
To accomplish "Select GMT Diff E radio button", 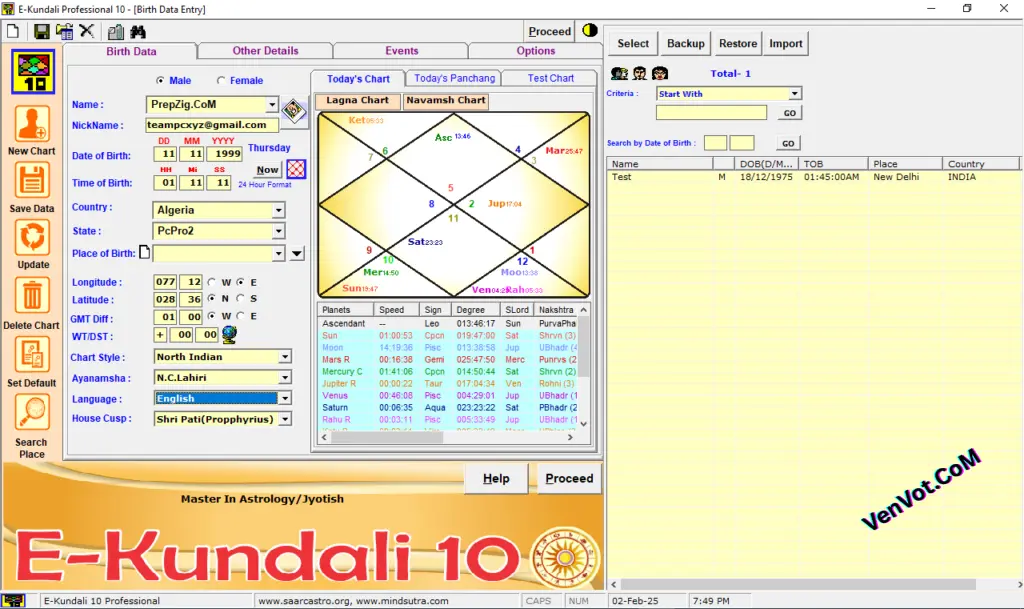I will [241, 316].
